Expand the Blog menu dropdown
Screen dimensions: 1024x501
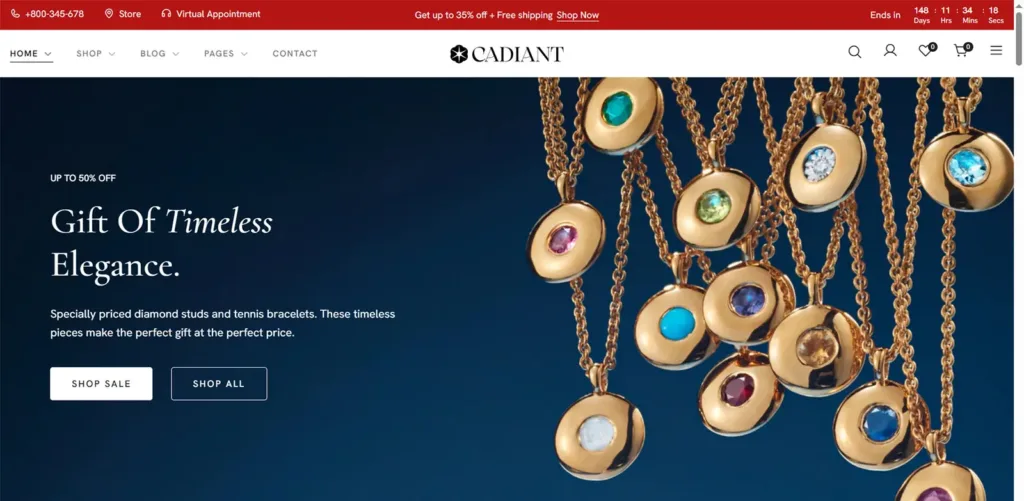[x=160, y=54]
